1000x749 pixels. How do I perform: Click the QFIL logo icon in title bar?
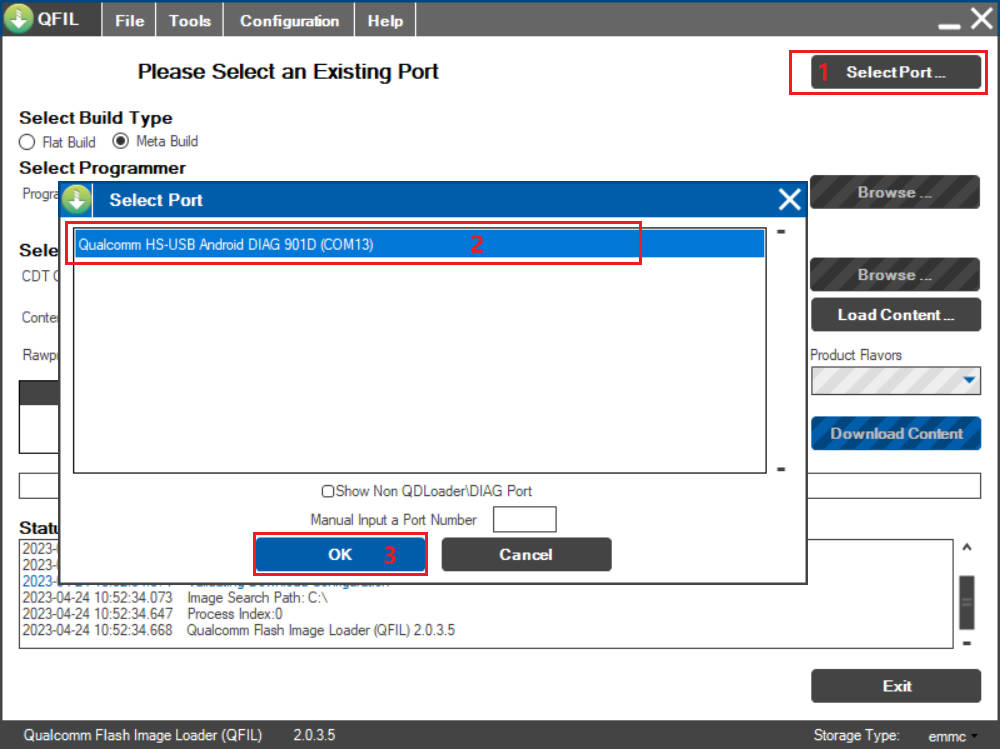point(19,19)
